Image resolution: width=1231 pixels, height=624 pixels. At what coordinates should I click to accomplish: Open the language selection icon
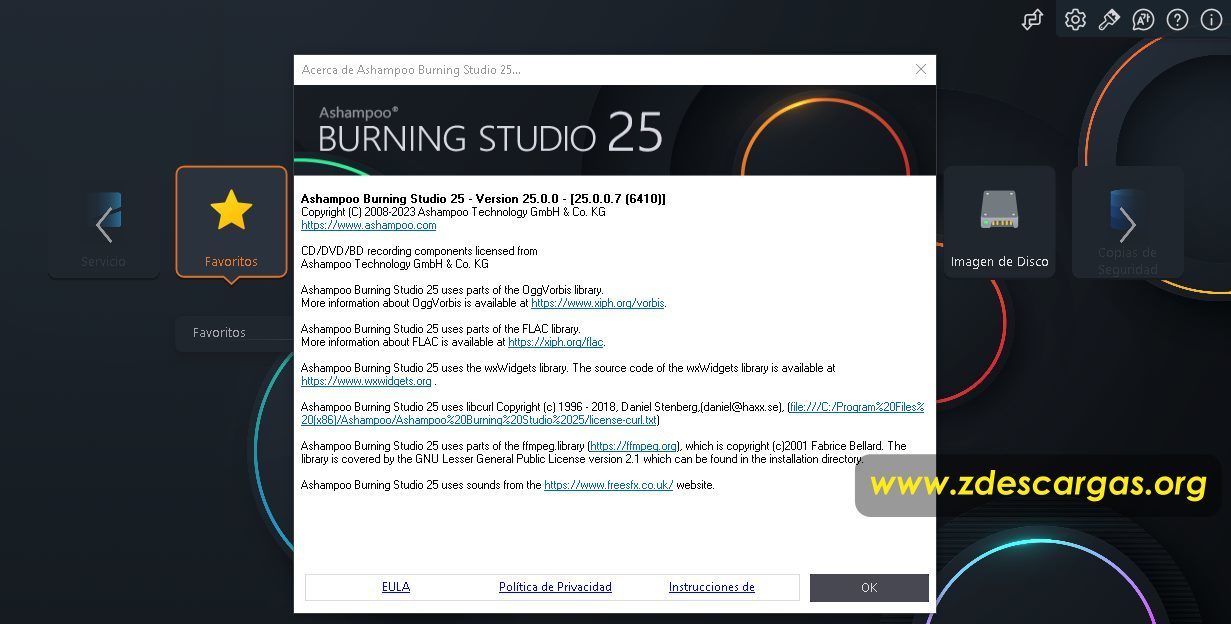1143,20
